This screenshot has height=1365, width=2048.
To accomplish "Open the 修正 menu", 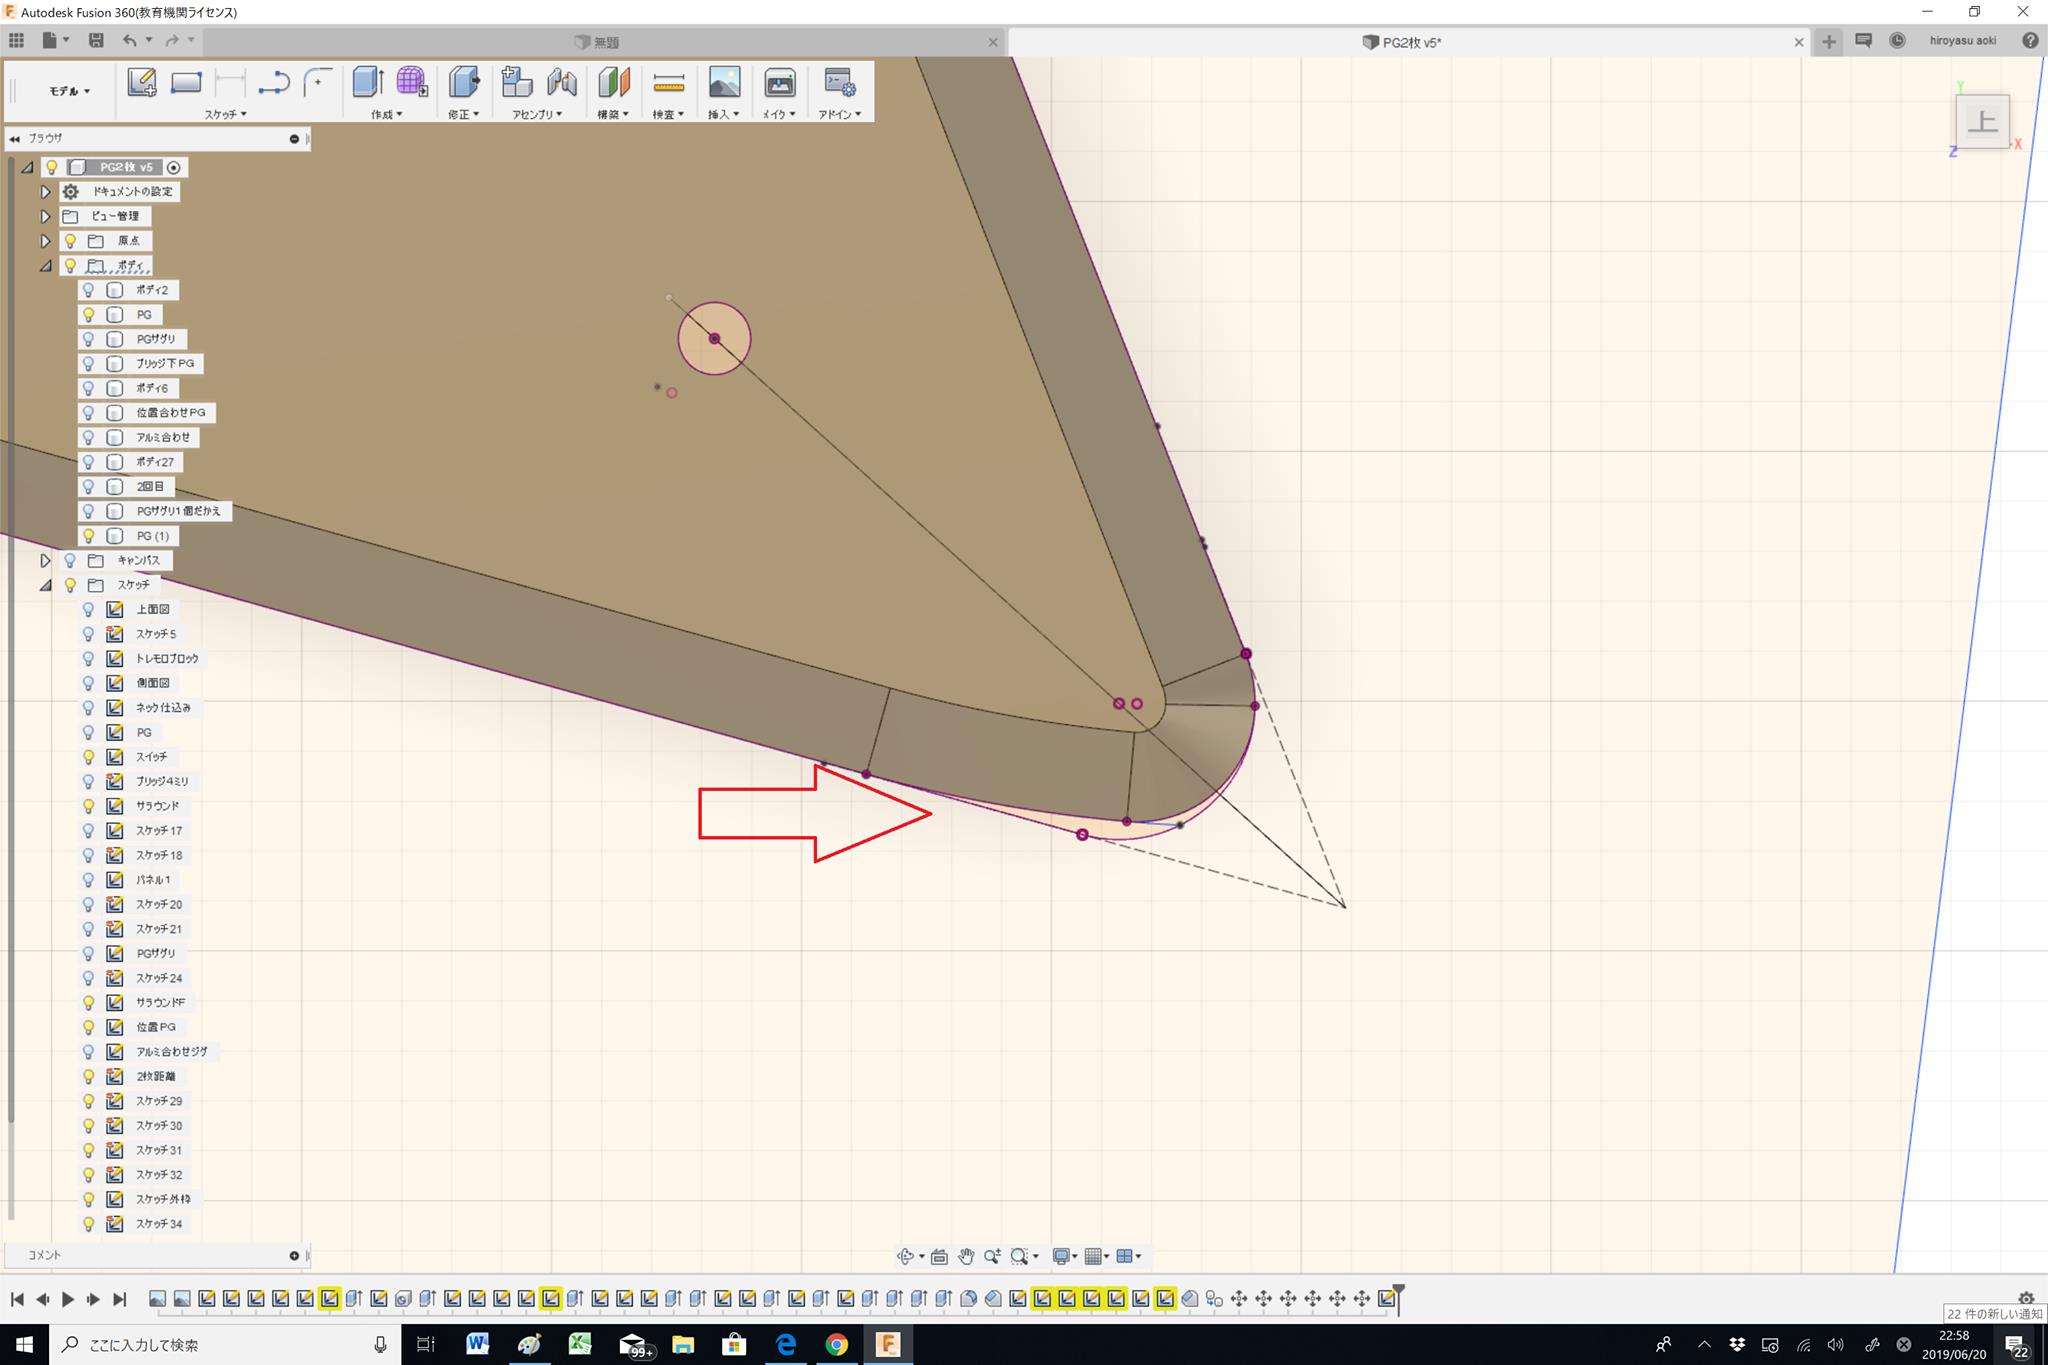I will tap(463, 114).
